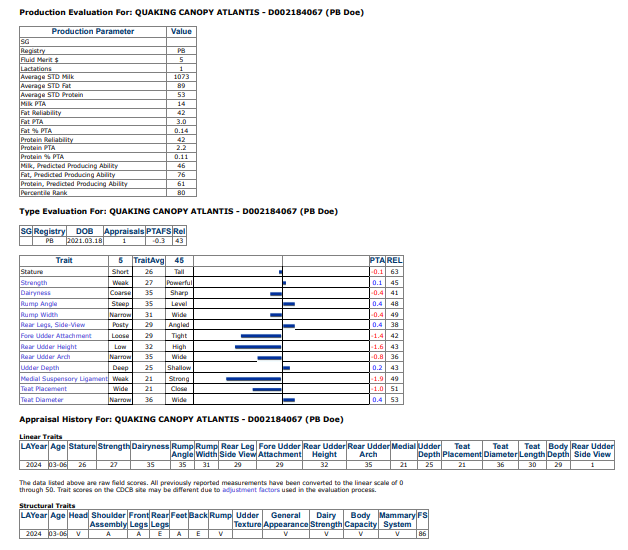628x550 pixels.
Task: Click the Stature trait label
Action: point(32,272)
